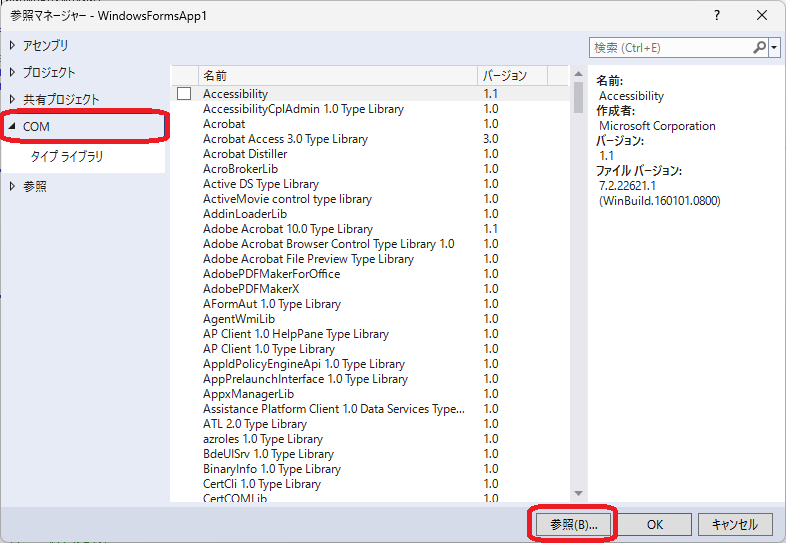This screenshot has height=543, width=786.
Task: Select the Acrobat Distiller row
Action: 370,154
